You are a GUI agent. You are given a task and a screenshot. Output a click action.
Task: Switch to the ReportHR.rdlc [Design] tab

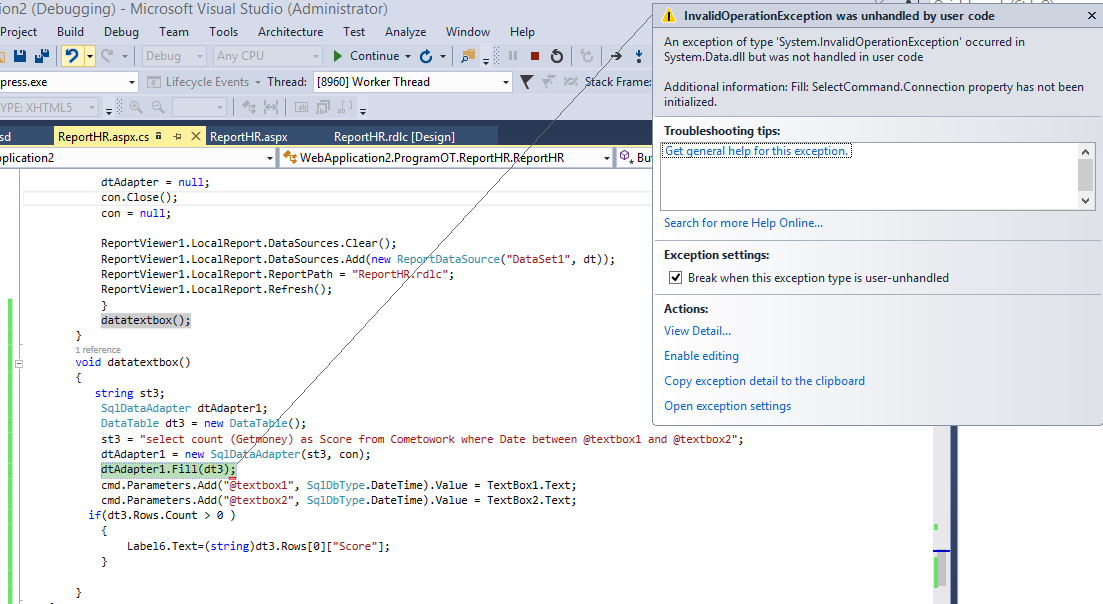coord(393,136)
